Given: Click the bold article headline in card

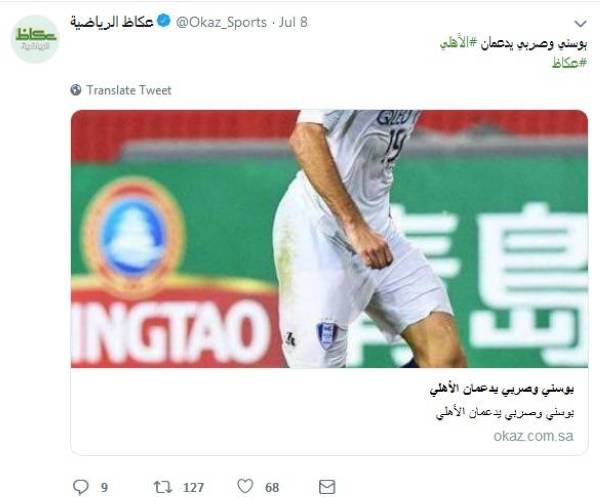Looking at the screenshot, I should tap(502, 389).
